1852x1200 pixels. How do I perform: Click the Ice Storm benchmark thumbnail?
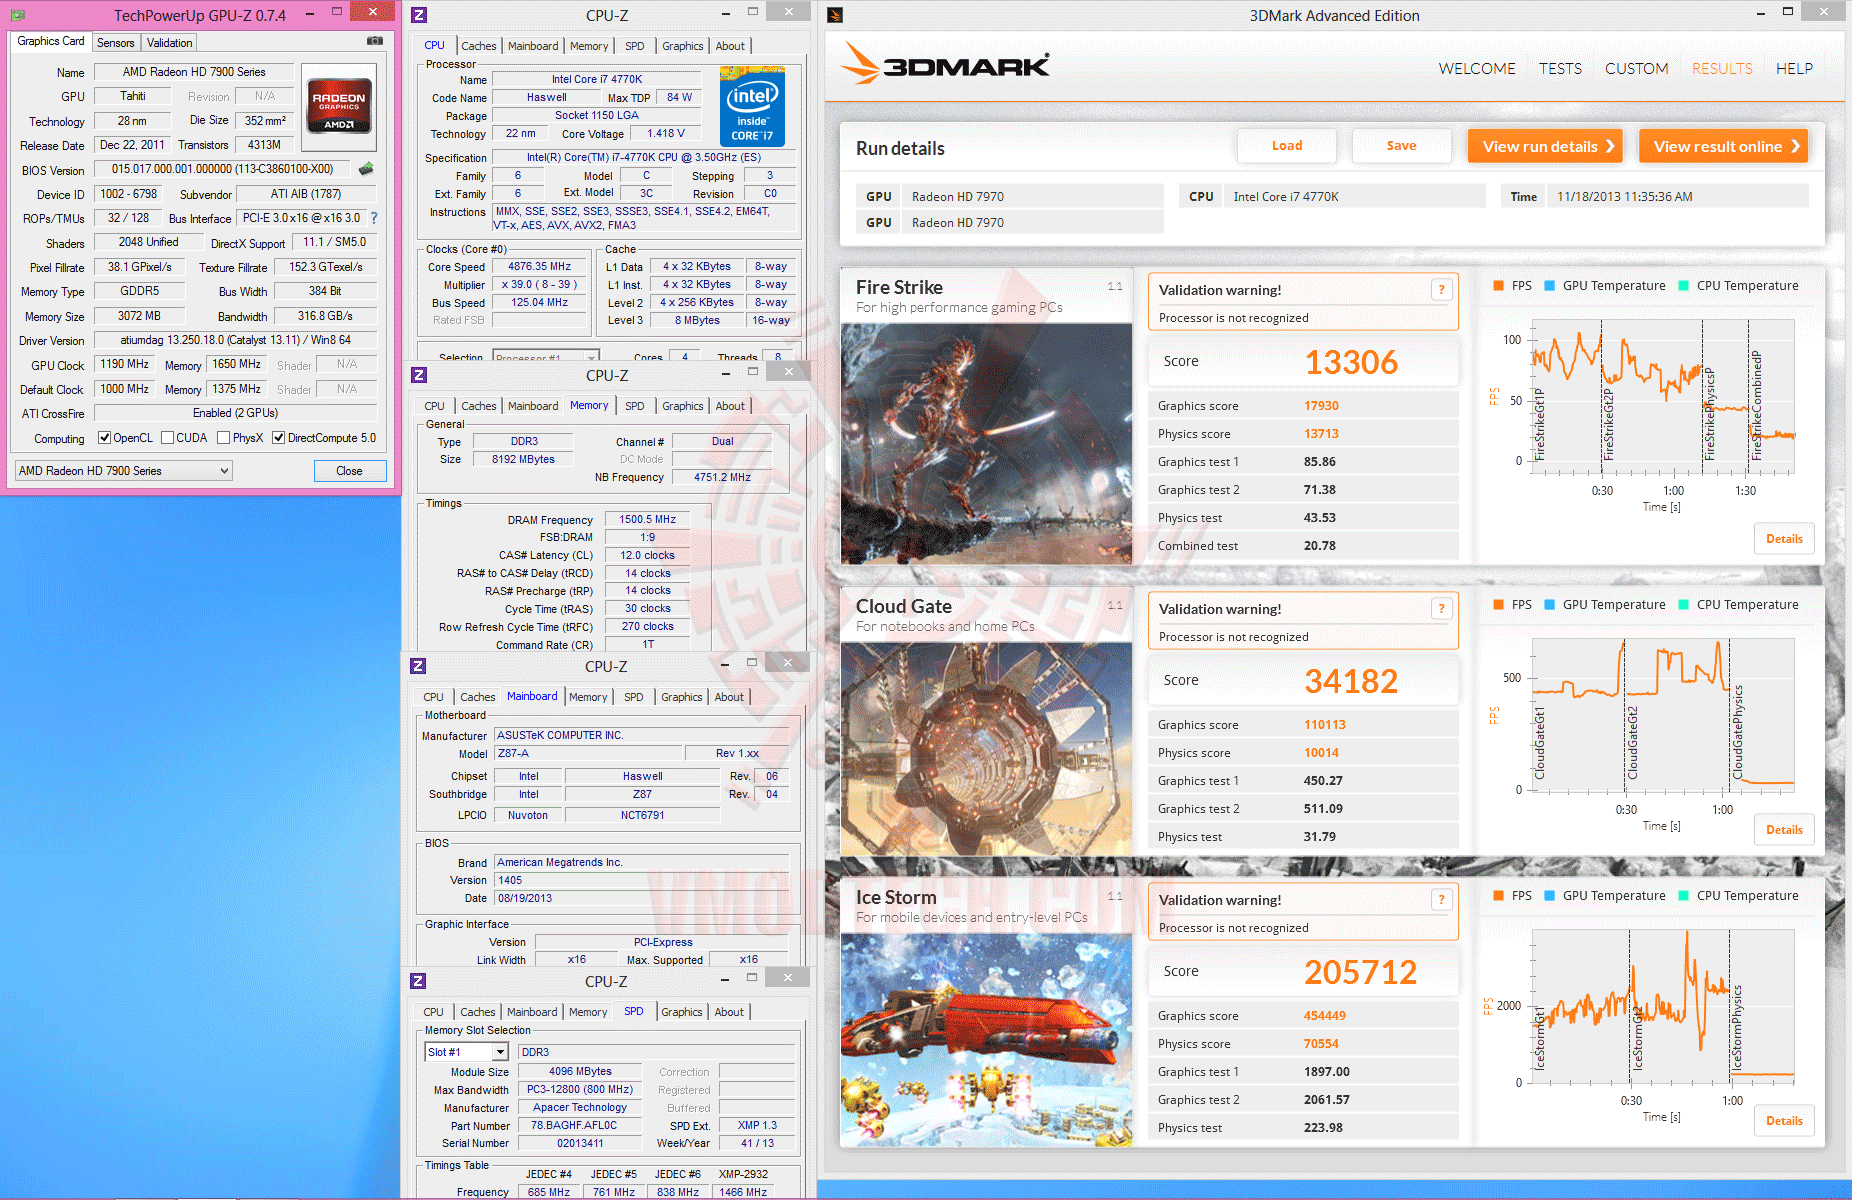click(x=986, y=1040)
